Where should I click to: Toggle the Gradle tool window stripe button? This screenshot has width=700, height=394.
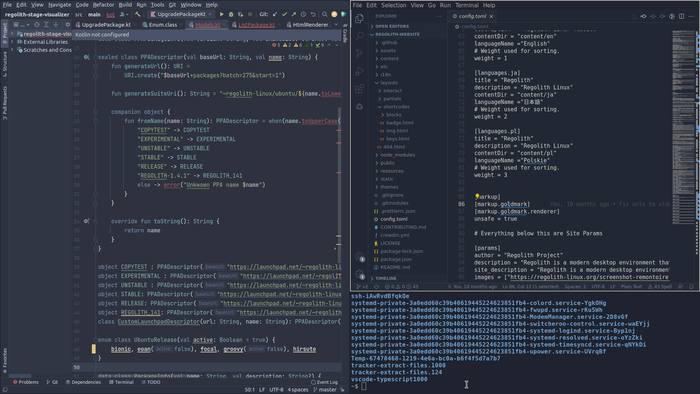pos(345,35)
